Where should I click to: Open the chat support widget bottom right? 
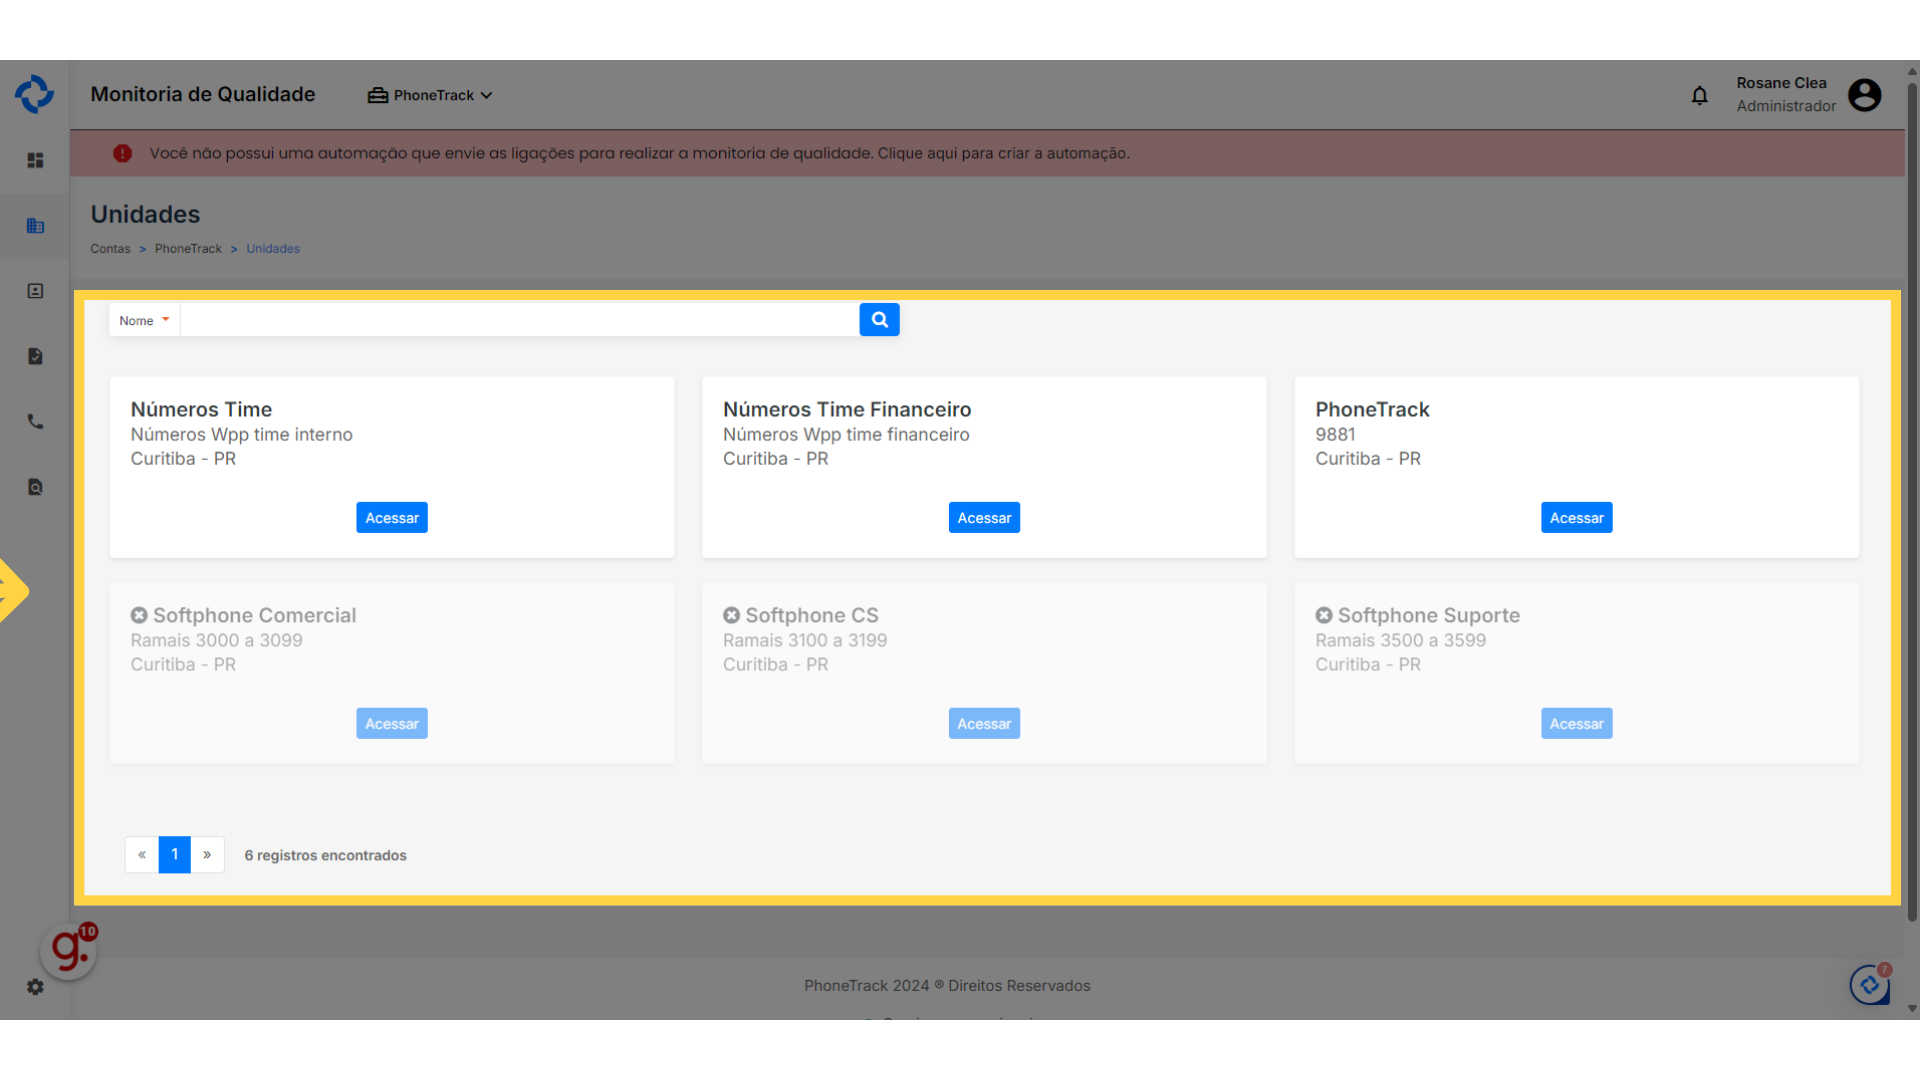click(1869, 985)
